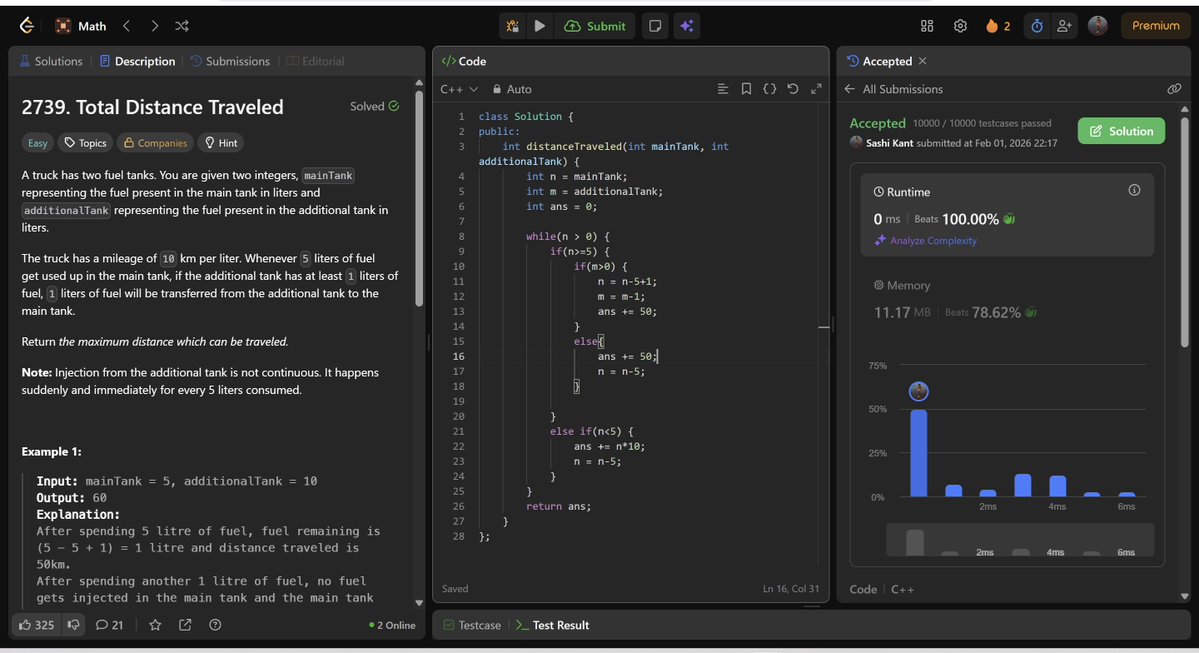Submit the solution
The width and height of the screenshot is (1199, 653).
595,26
